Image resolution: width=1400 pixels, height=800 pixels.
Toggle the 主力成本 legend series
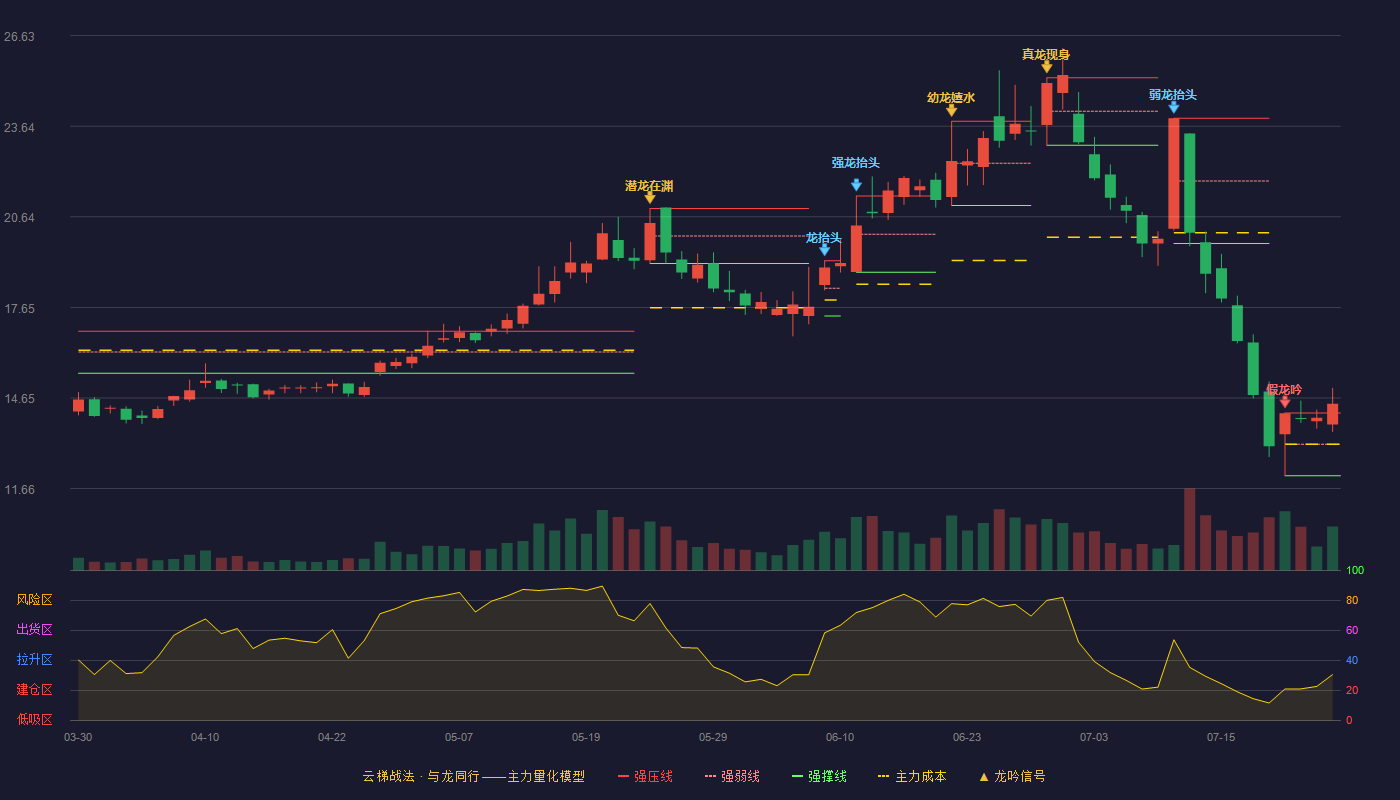(x=912, y=776)
